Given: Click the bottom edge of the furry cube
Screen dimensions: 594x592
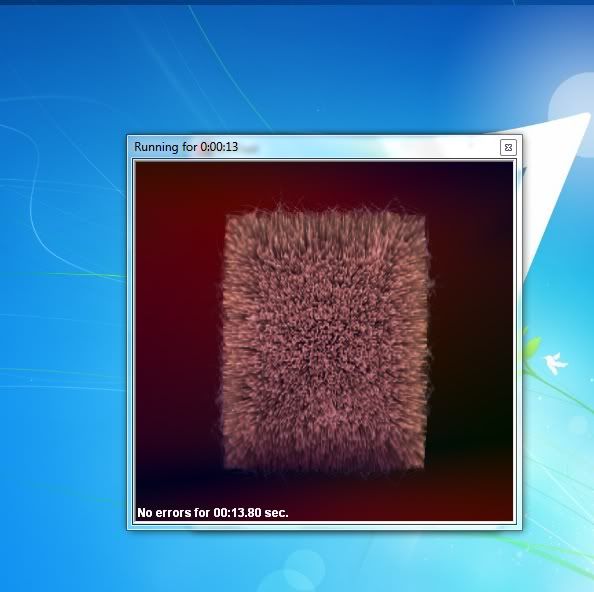Looking at the screenshot, I should coord(324,467).
